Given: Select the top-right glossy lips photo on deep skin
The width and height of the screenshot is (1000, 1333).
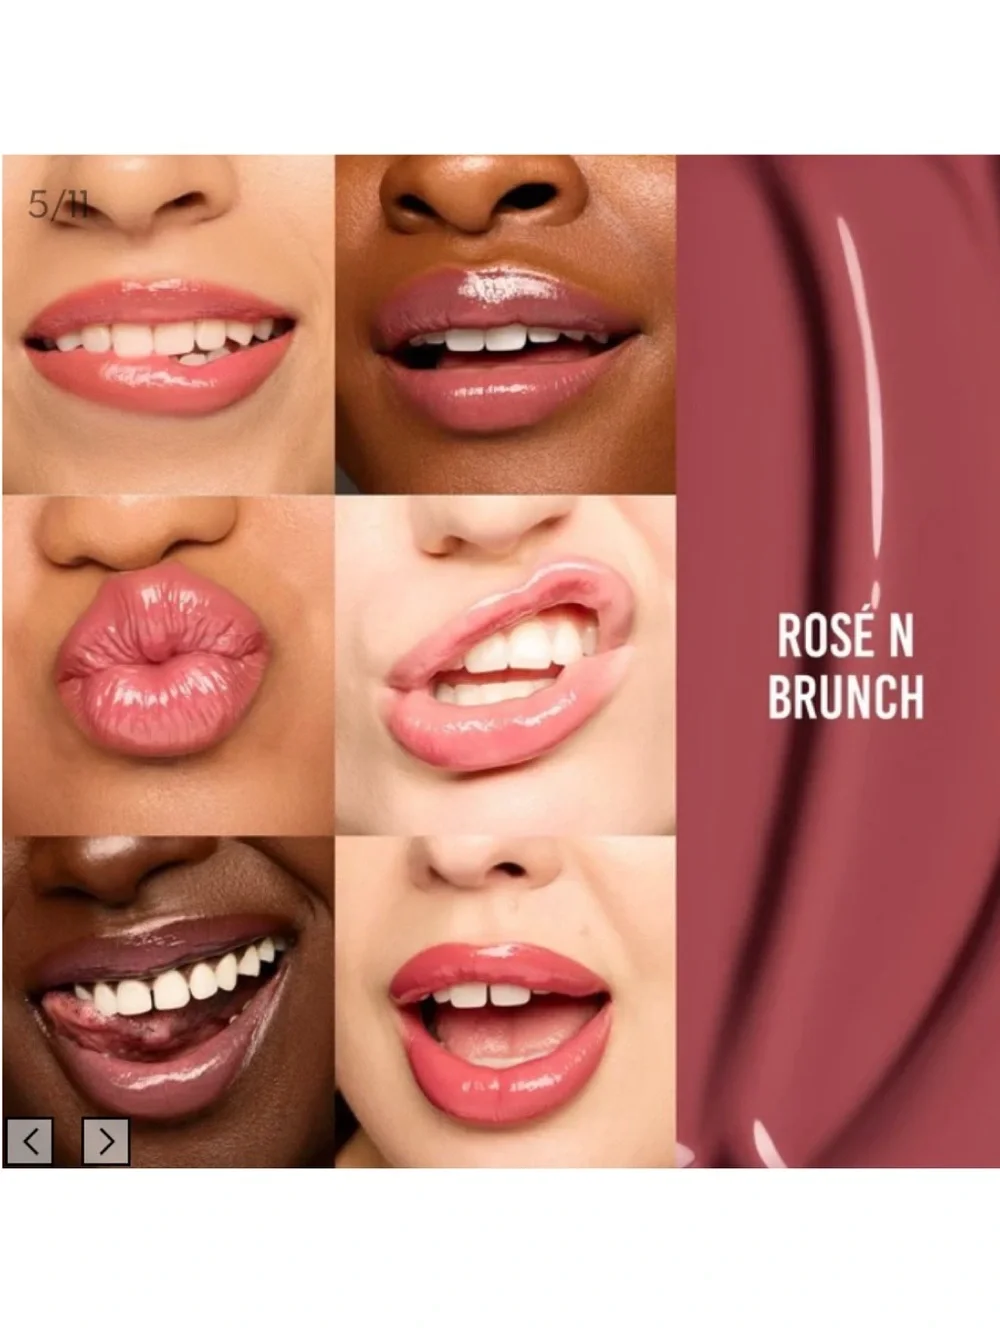Looking at the screenshot, I should pyautogui.click(x=506, y=325).
